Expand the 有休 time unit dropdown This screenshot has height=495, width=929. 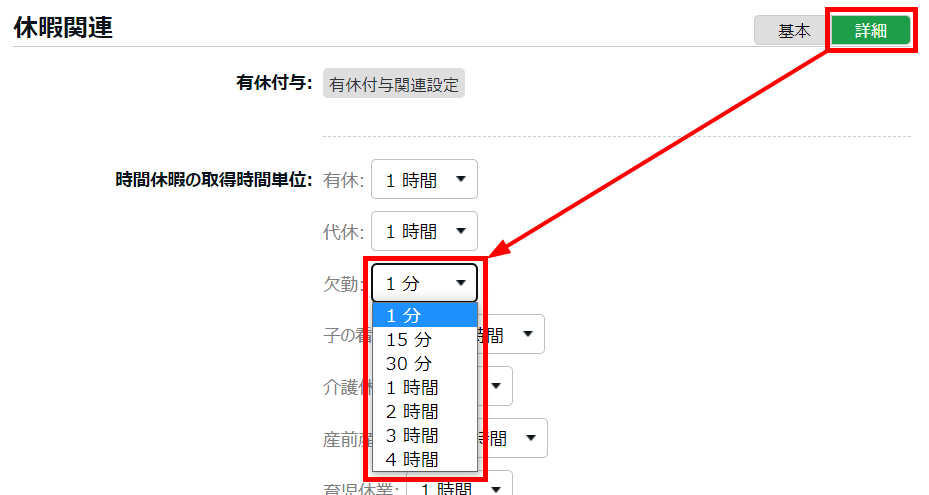coord(424,179)
